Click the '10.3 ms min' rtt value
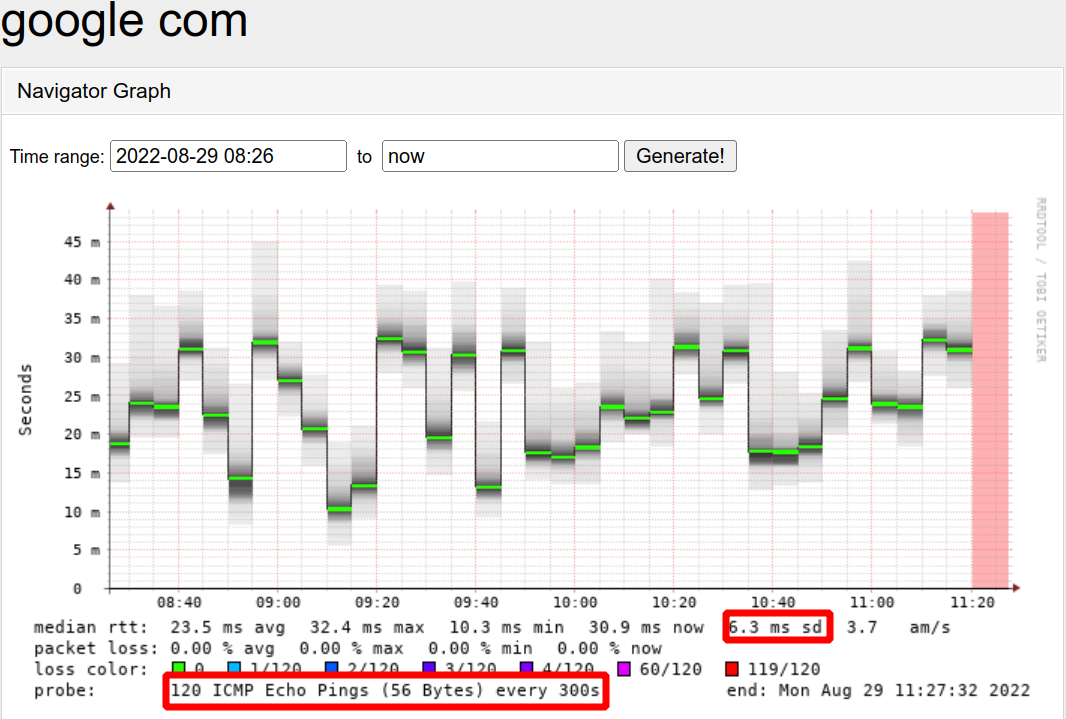1066x719 pixels. (x=506, y=627)
